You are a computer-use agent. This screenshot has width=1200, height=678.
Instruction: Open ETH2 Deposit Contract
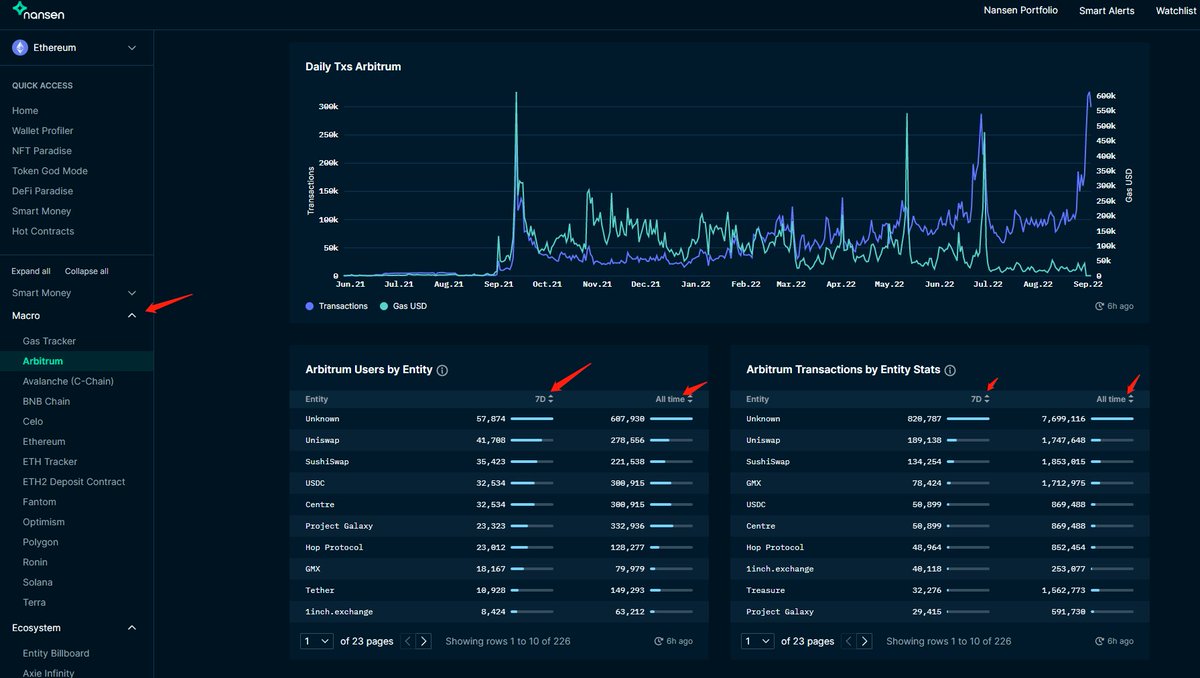pos(74,482)
